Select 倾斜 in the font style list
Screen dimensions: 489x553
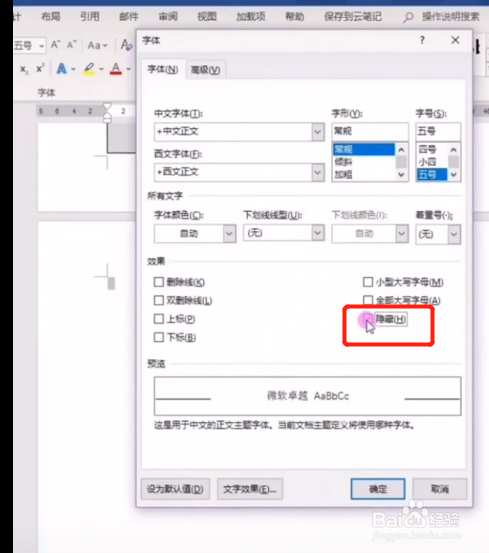tap(363, 162)
